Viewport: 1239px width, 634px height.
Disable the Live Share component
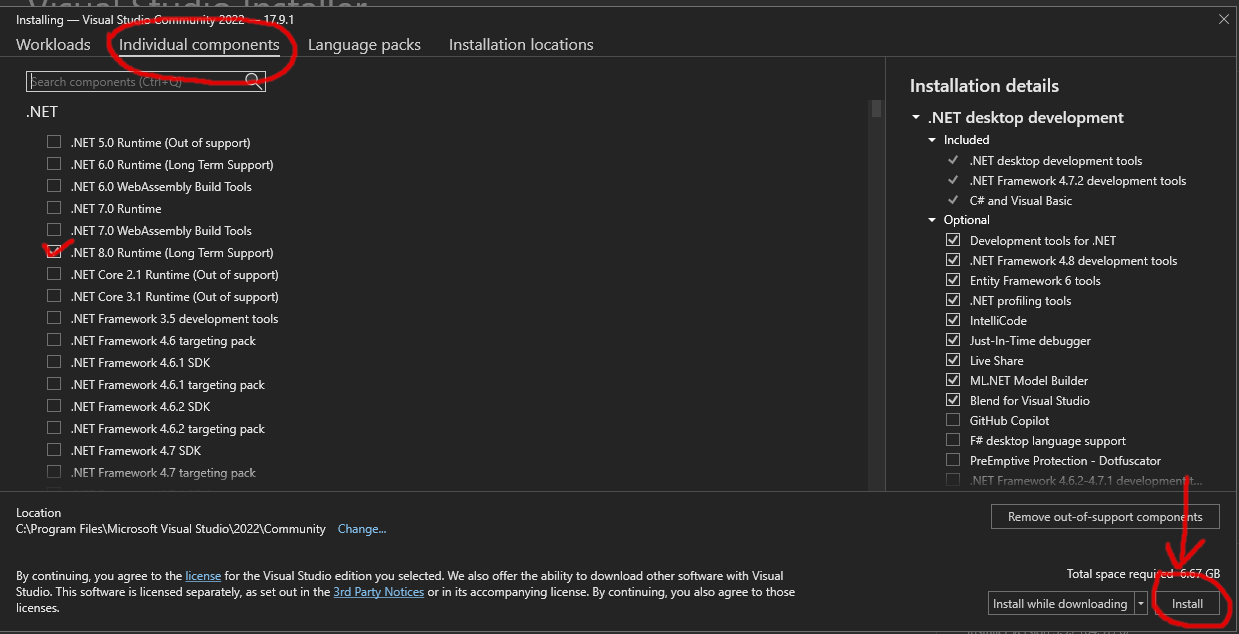[x=953, y=360]
